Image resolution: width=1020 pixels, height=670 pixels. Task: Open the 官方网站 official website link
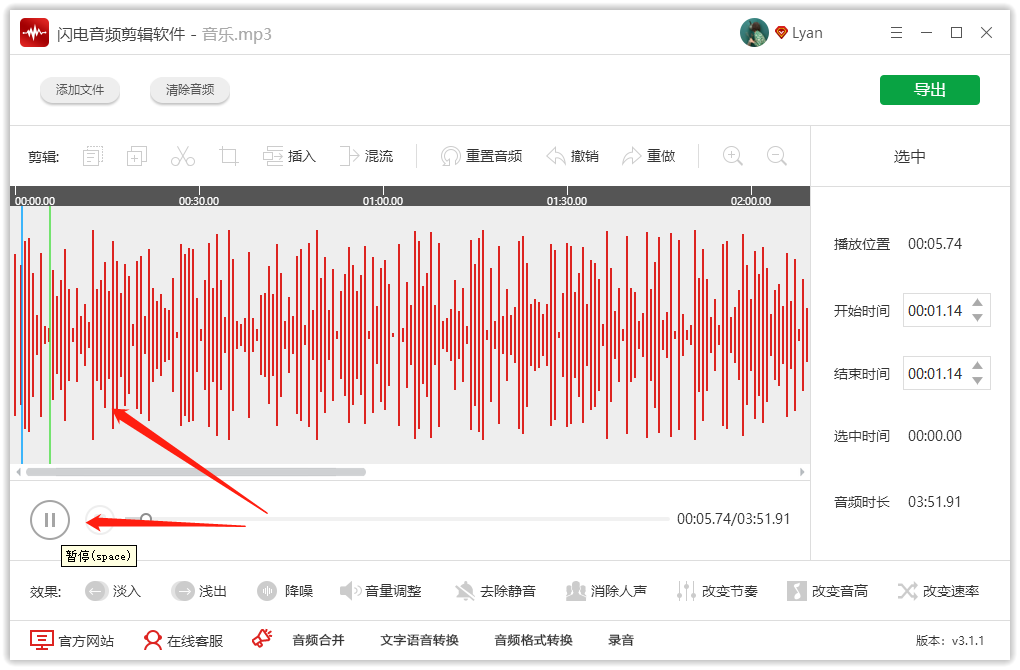(72, 640)
